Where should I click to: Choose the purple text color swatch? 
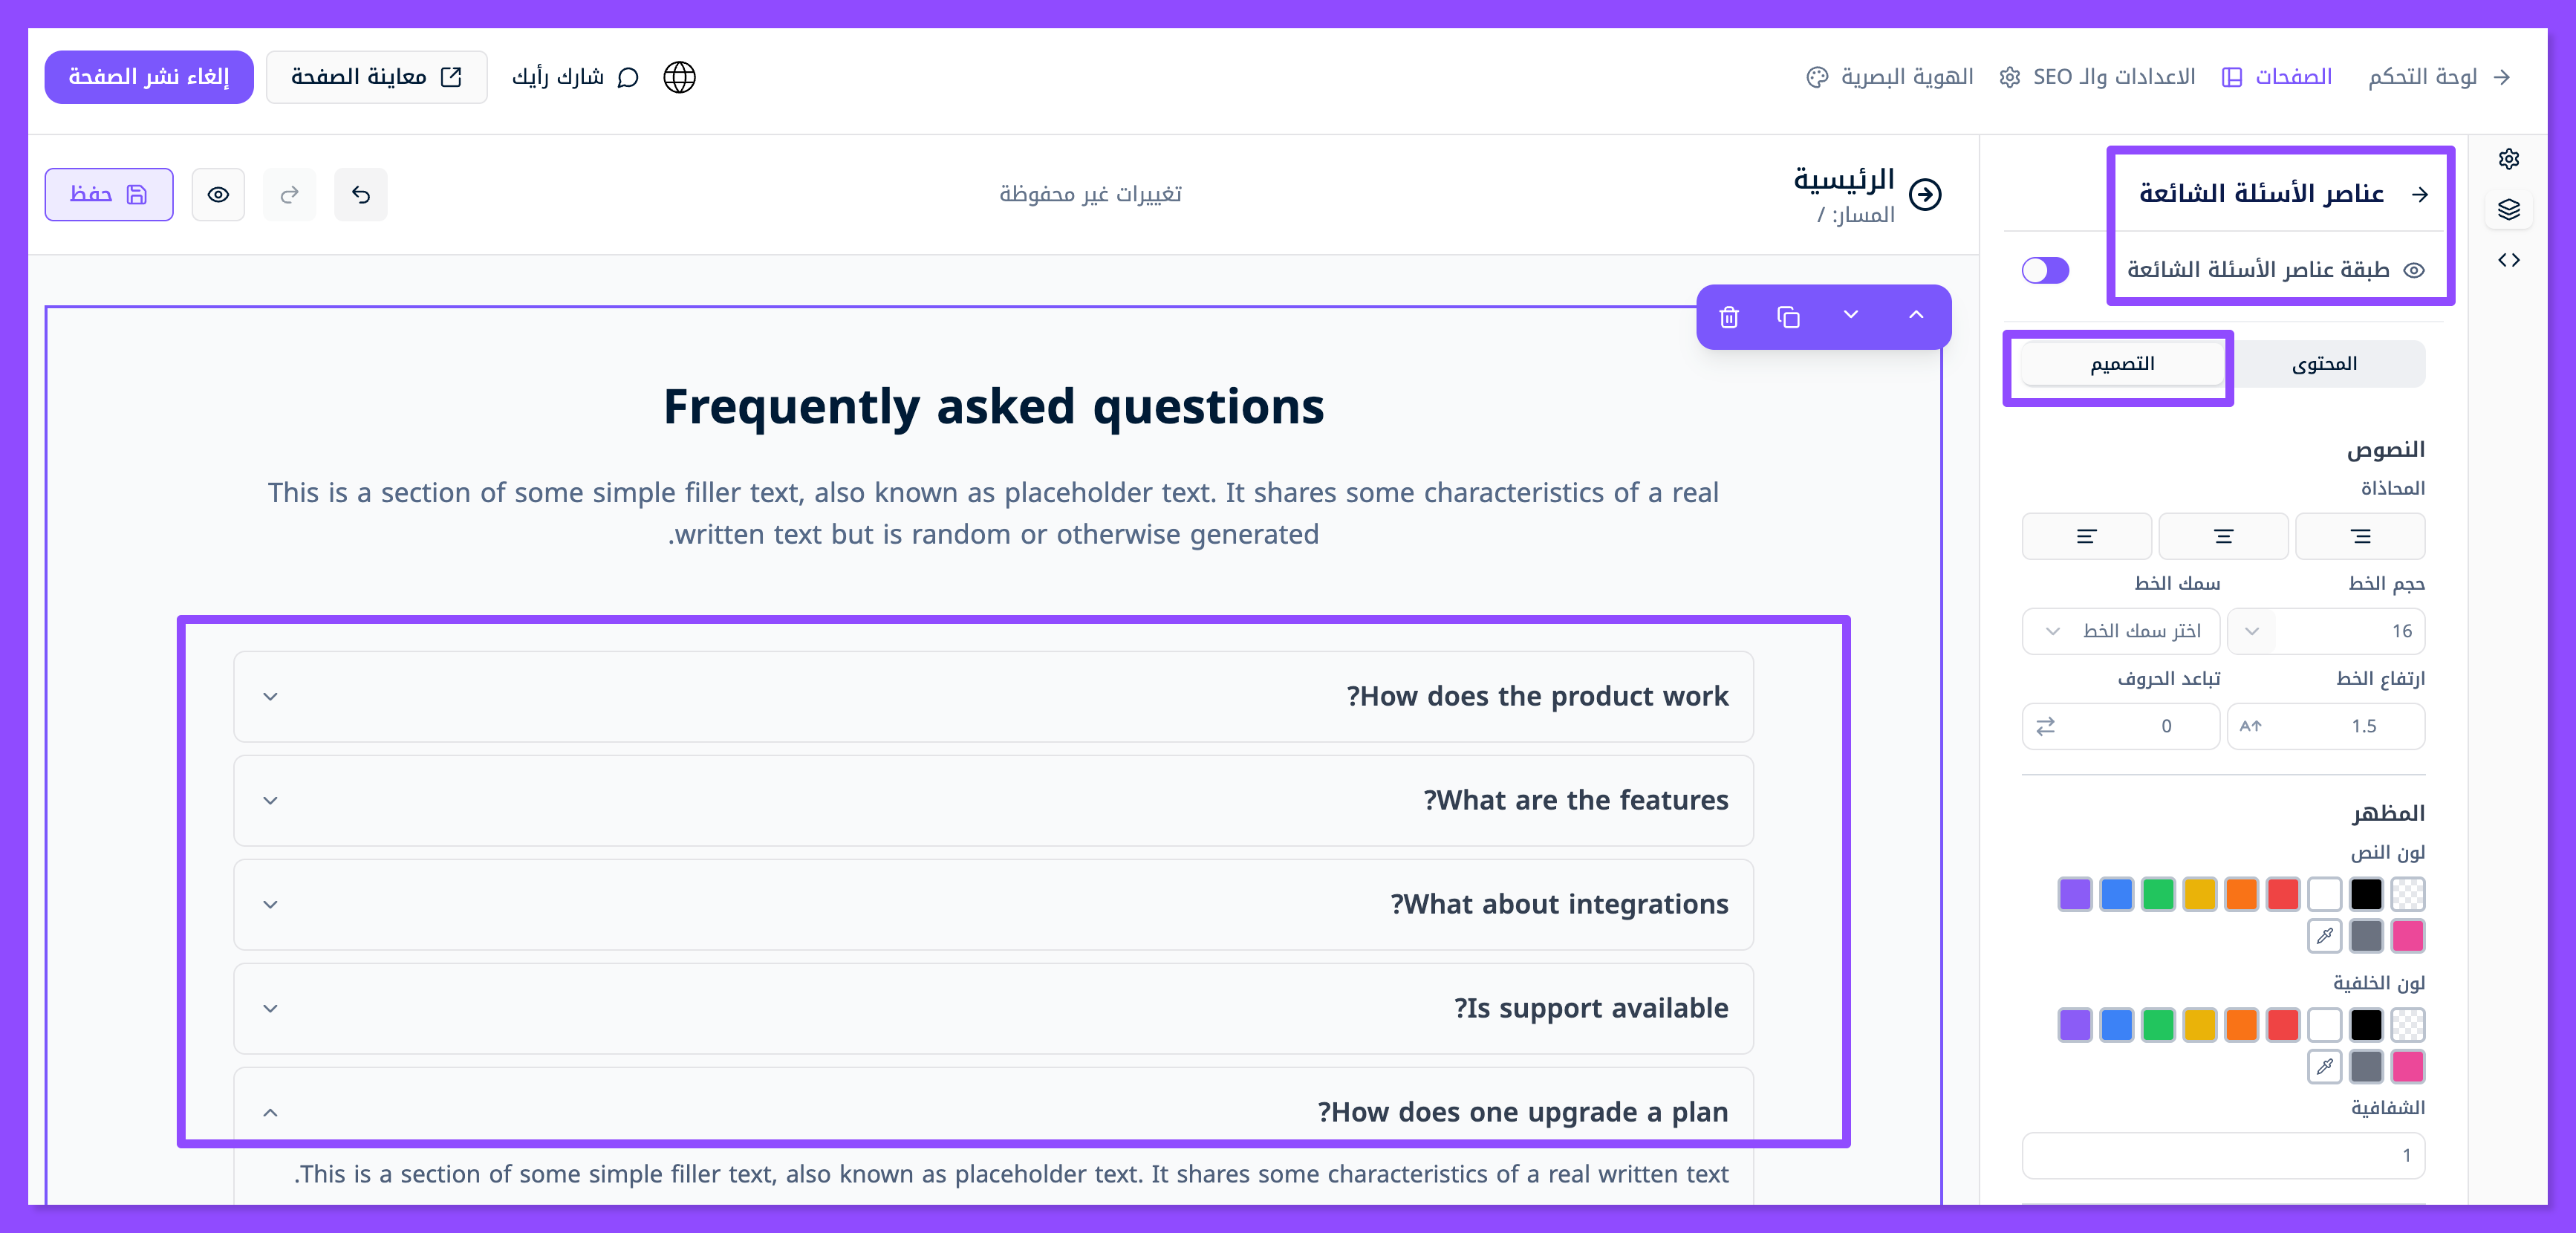click(2074, 894)
